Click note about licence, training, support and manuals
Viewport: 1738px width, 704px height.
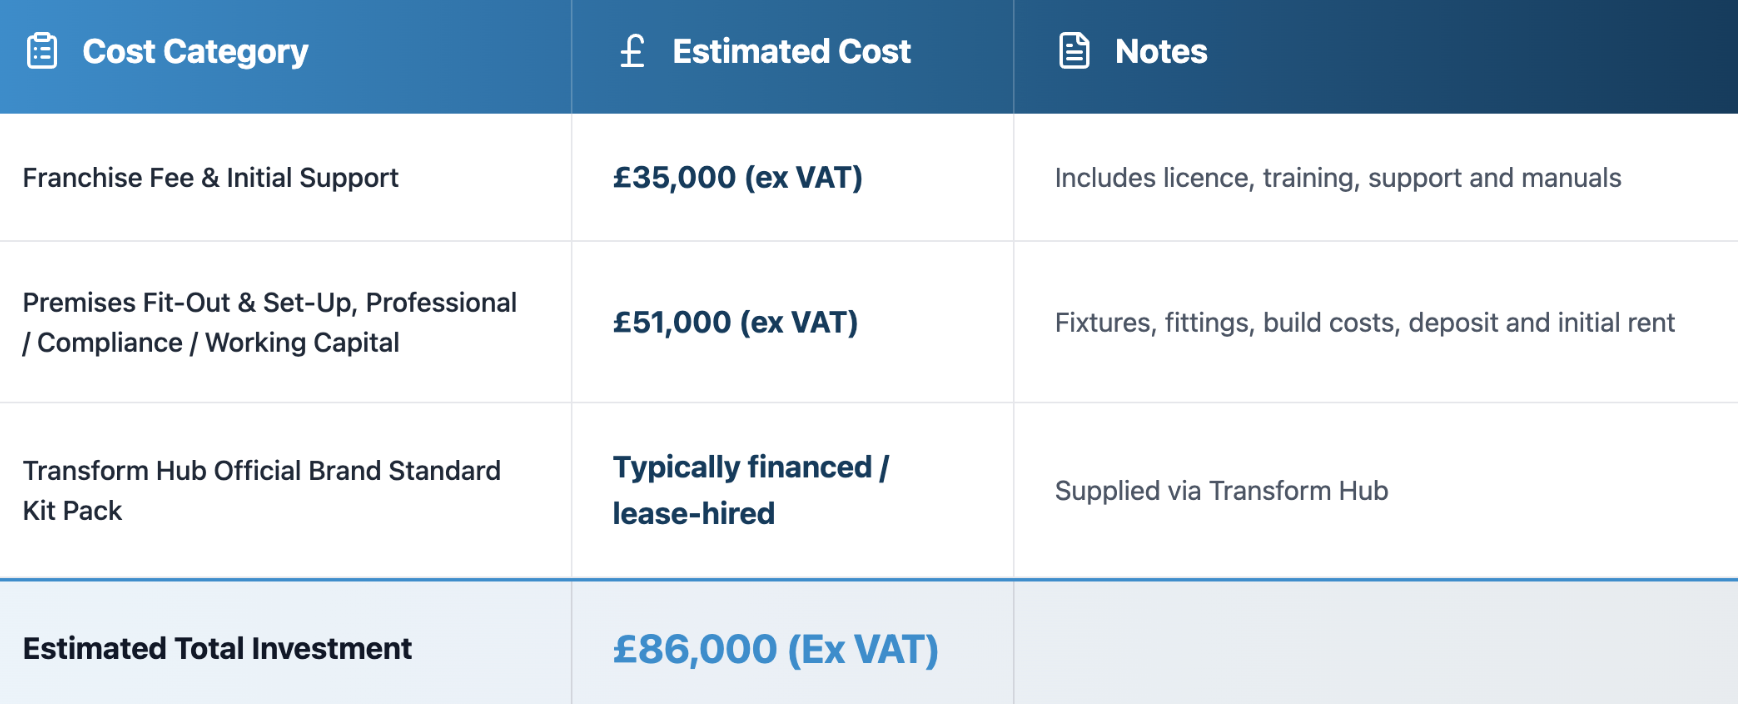tap(1338, 178)
